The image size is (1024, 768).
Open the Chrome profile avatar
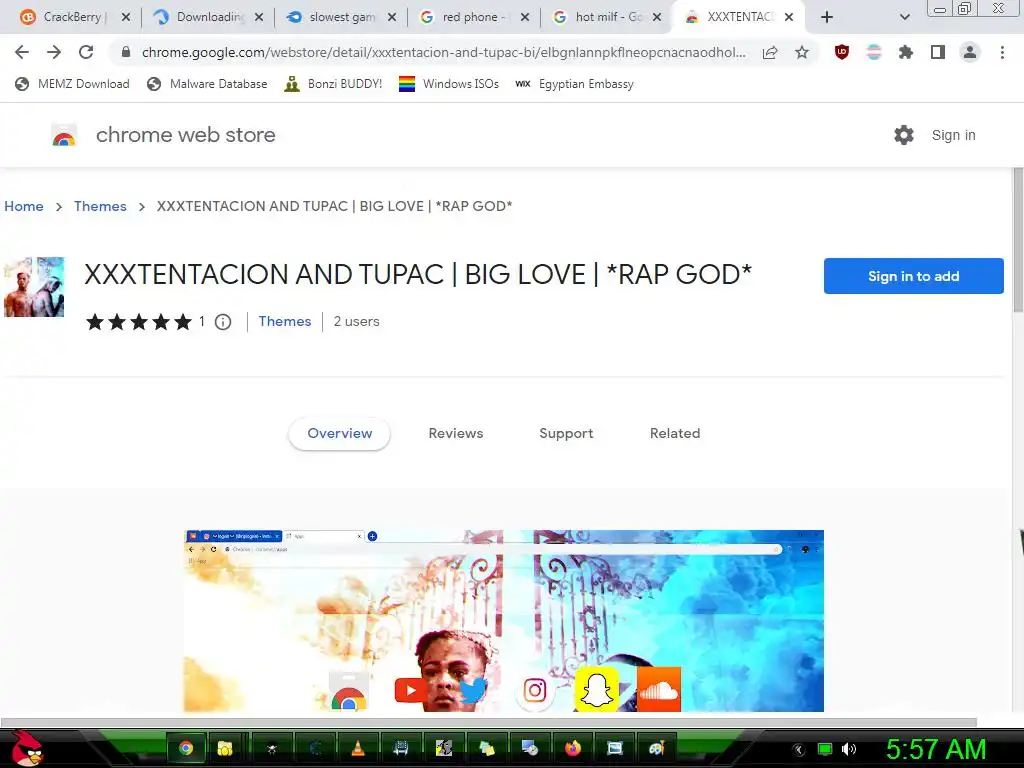tap(970, 52)
